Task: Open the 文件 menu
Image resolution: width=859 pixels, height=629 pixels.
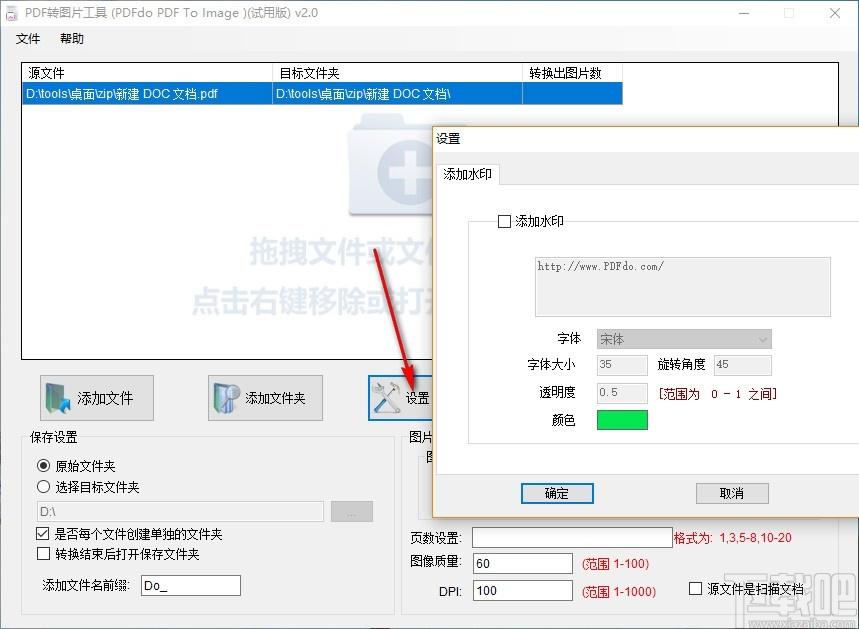Action: click(x=28, y=39)
